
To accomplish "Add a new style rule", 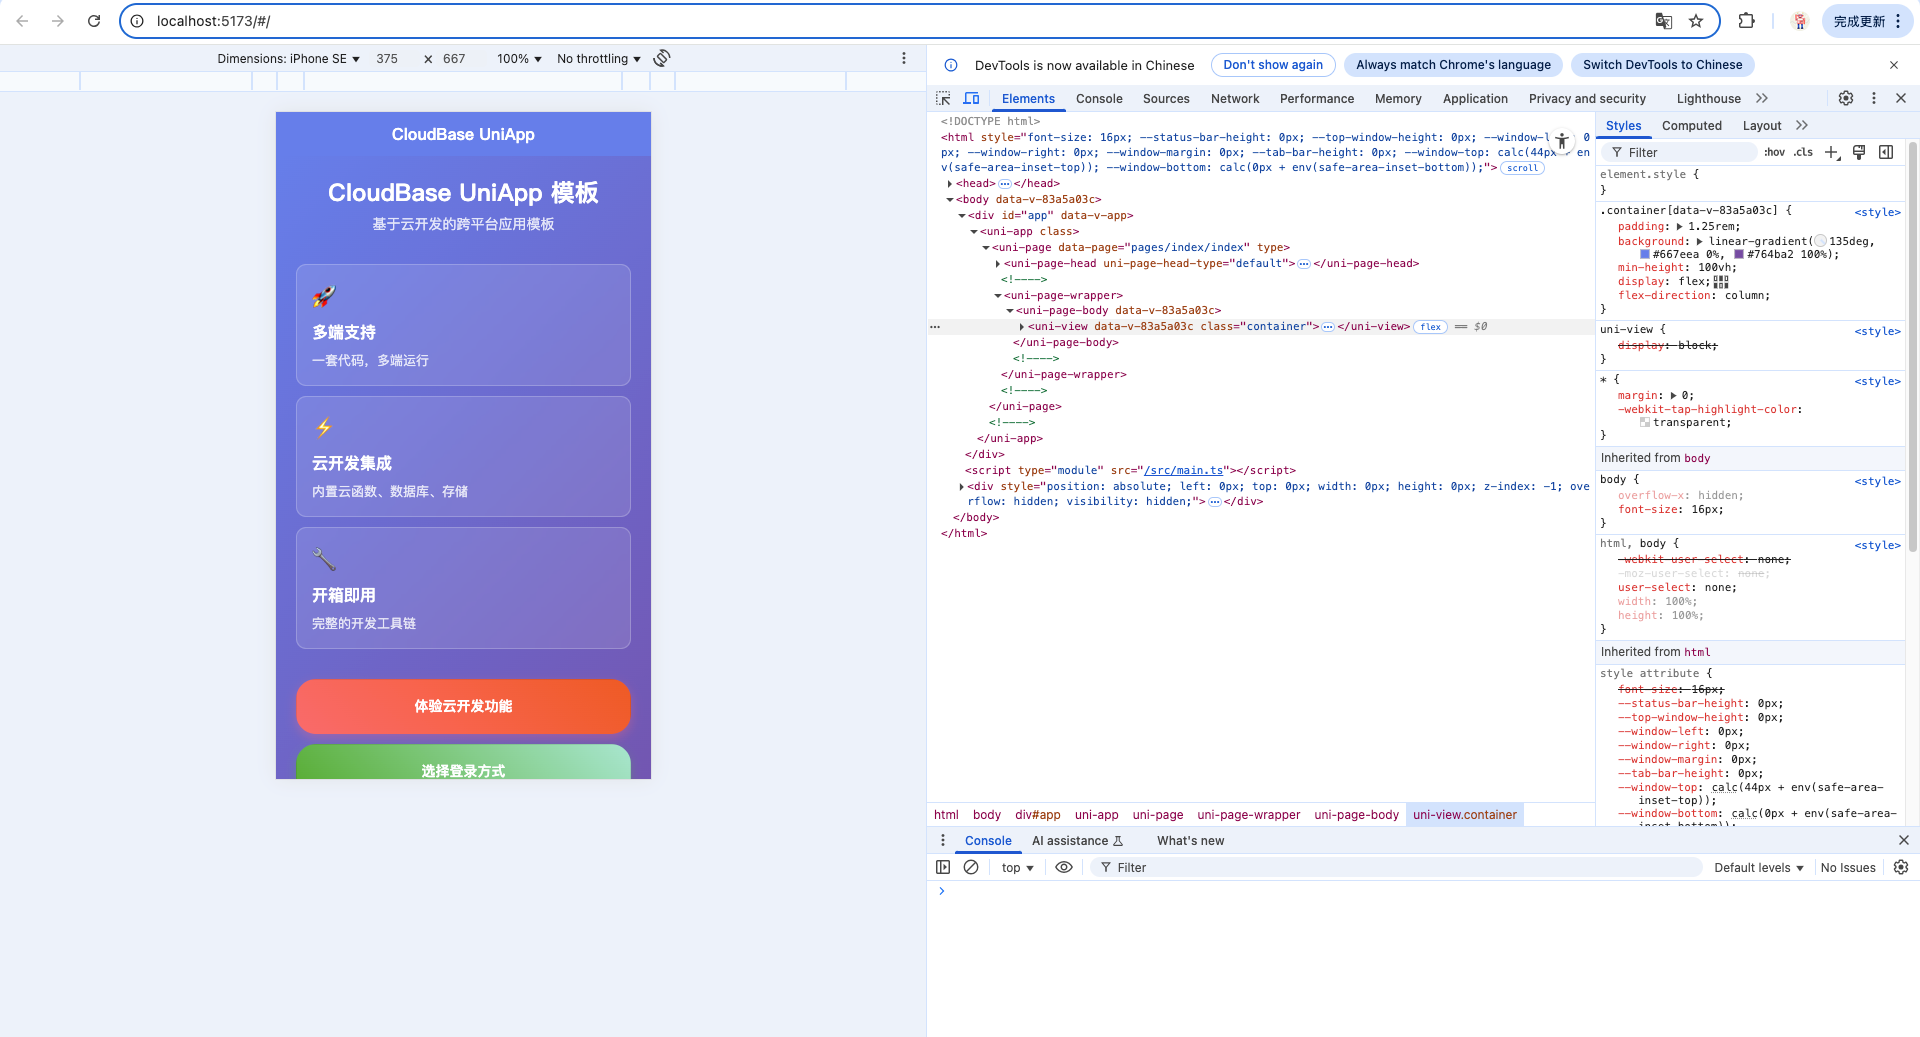I will [x=1831, y=152].
